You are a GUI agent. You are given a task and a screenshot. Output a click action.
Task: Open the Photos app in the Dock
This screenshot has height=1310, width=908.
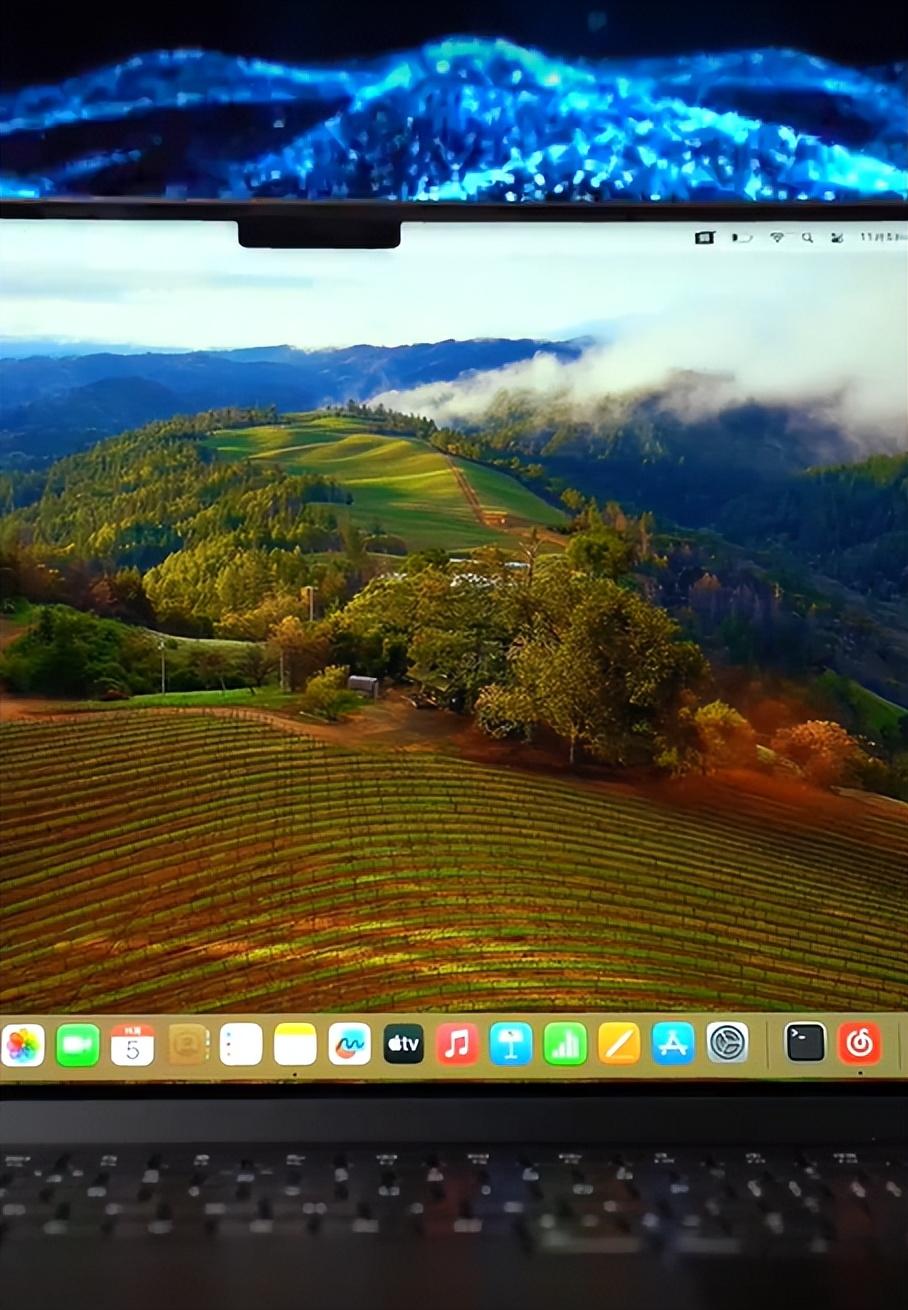[23, 1045]
